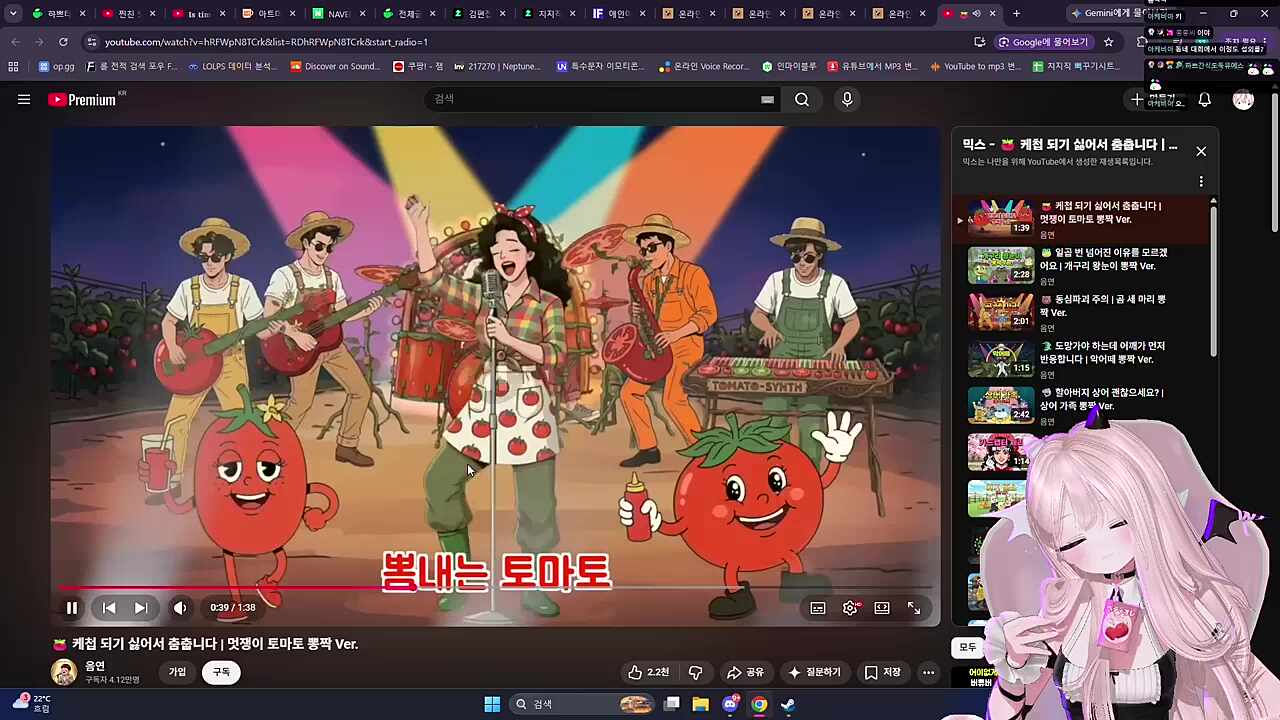Screen dimensions: 1280x720
Task: Open the 음연 channel name link
Action: [95, 666]
